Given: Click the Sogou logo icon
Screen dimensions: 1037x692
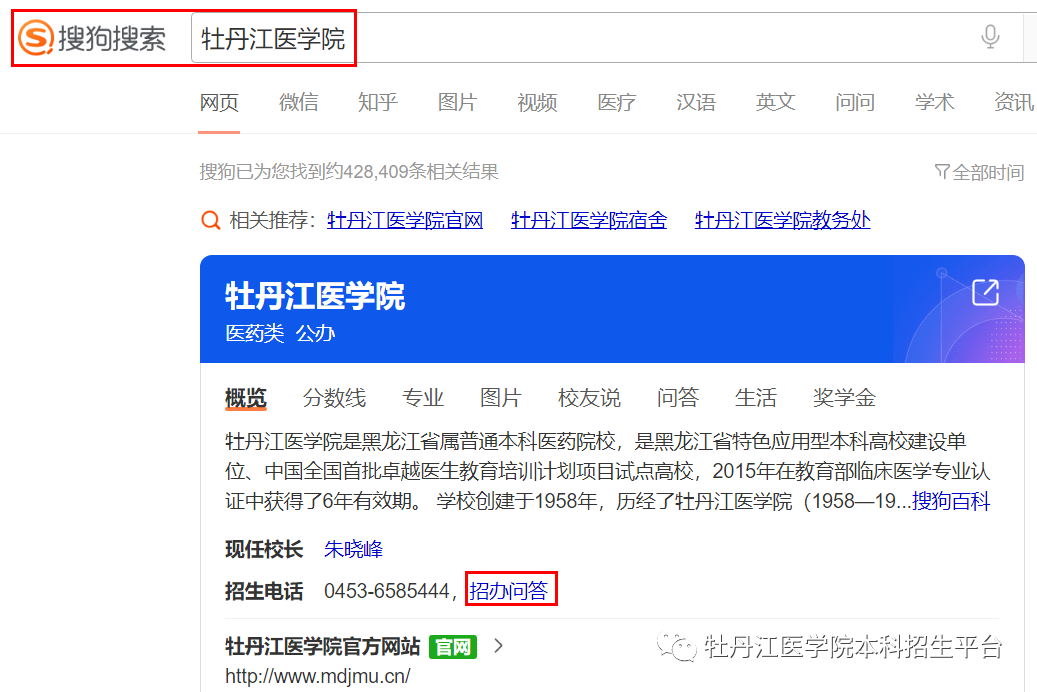Looking at the screenshot, I should click(x=36, y=39).
